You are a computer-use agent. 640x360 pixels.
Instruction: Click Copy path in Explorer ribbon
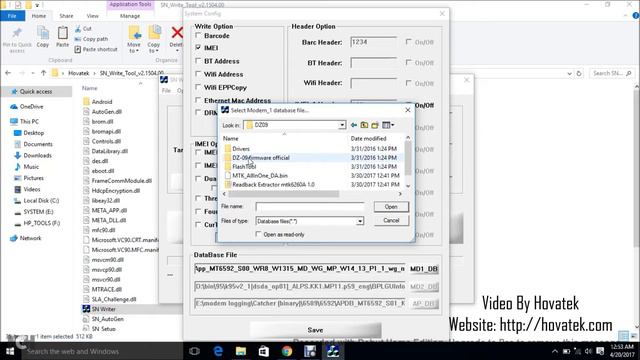pos(91,39)
